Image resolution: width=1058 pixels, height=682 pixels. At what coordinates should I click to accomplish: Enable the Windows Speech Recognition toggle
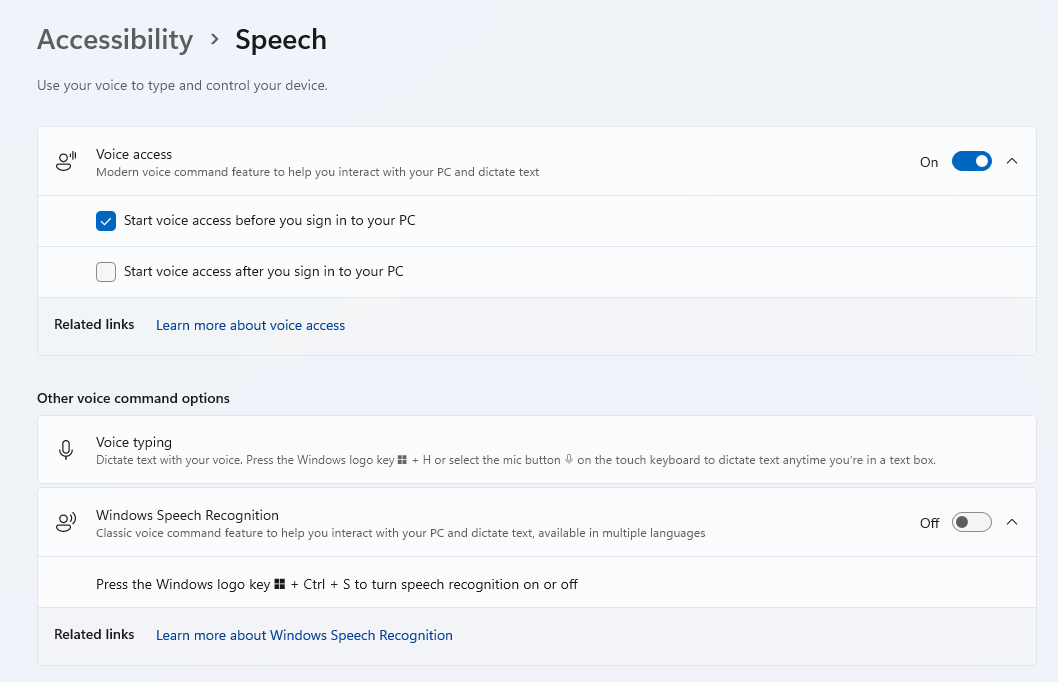coord(971,522)
